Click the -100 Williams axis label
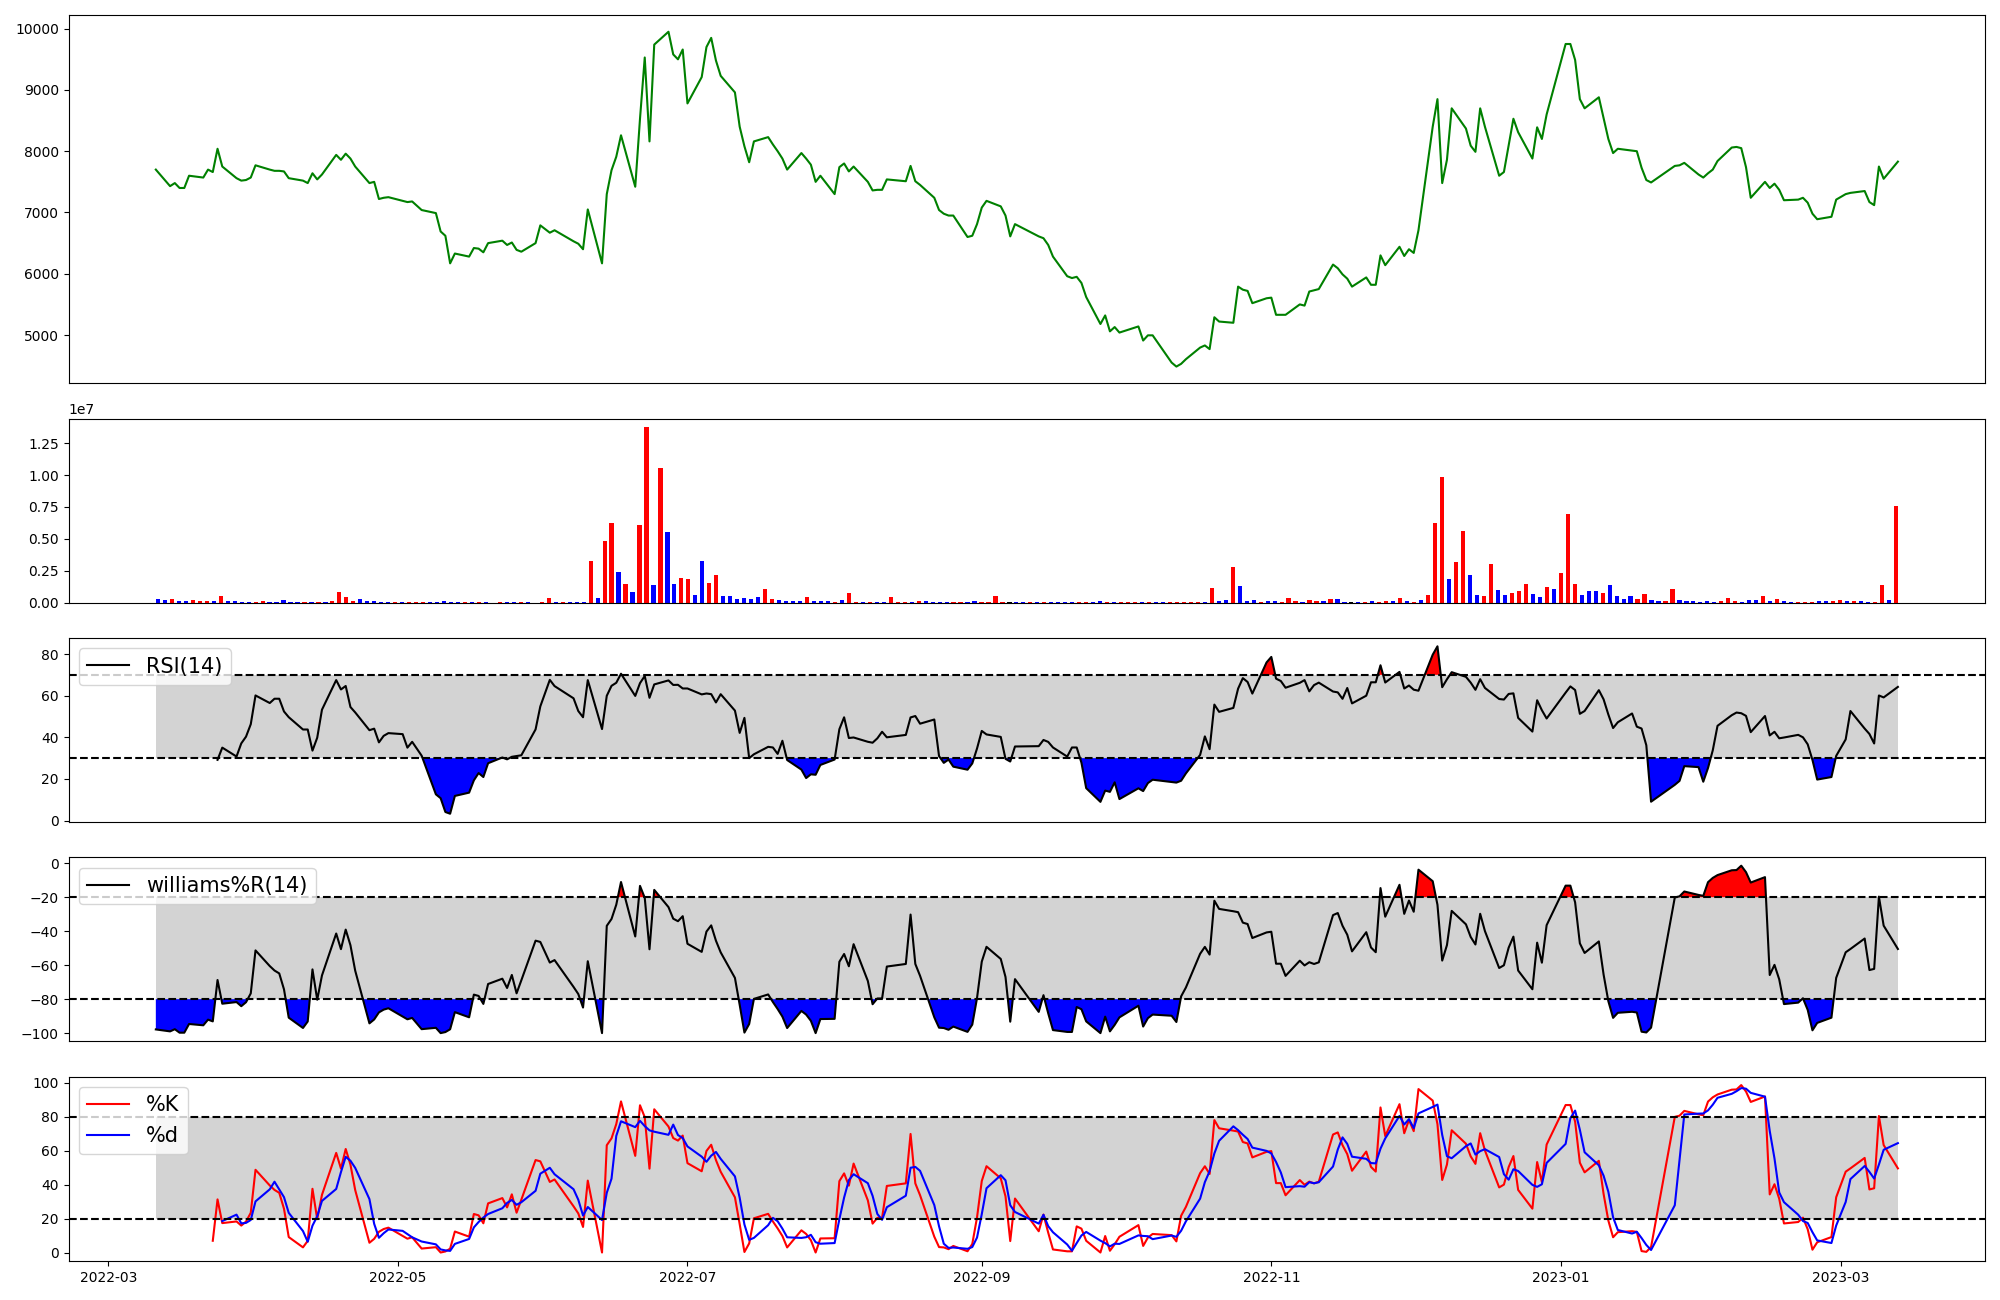The width and height of the screenshot is (2000, 1300). tap(39, 1033)
